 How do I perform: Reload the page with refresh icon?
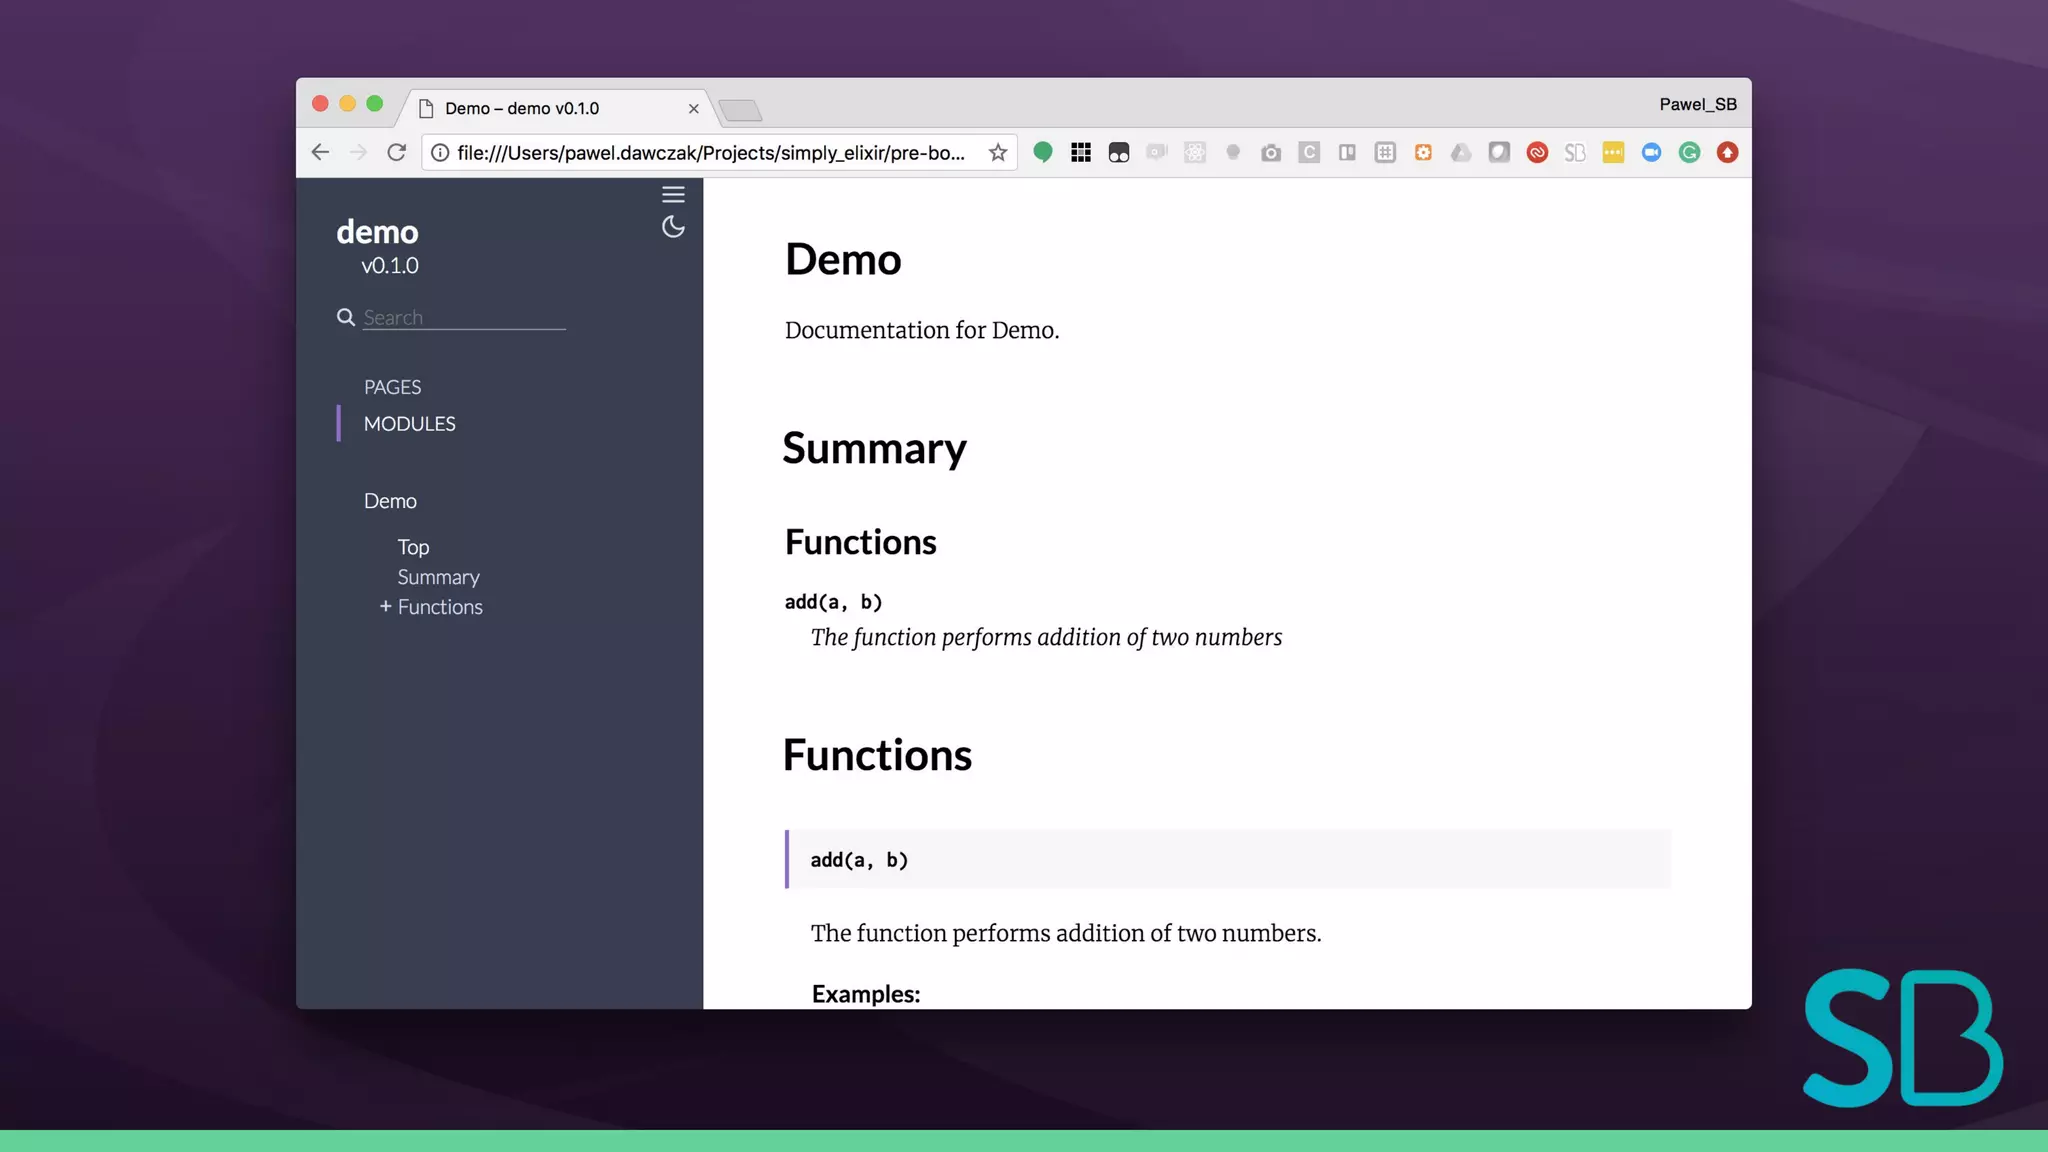(x=397, y=152)
